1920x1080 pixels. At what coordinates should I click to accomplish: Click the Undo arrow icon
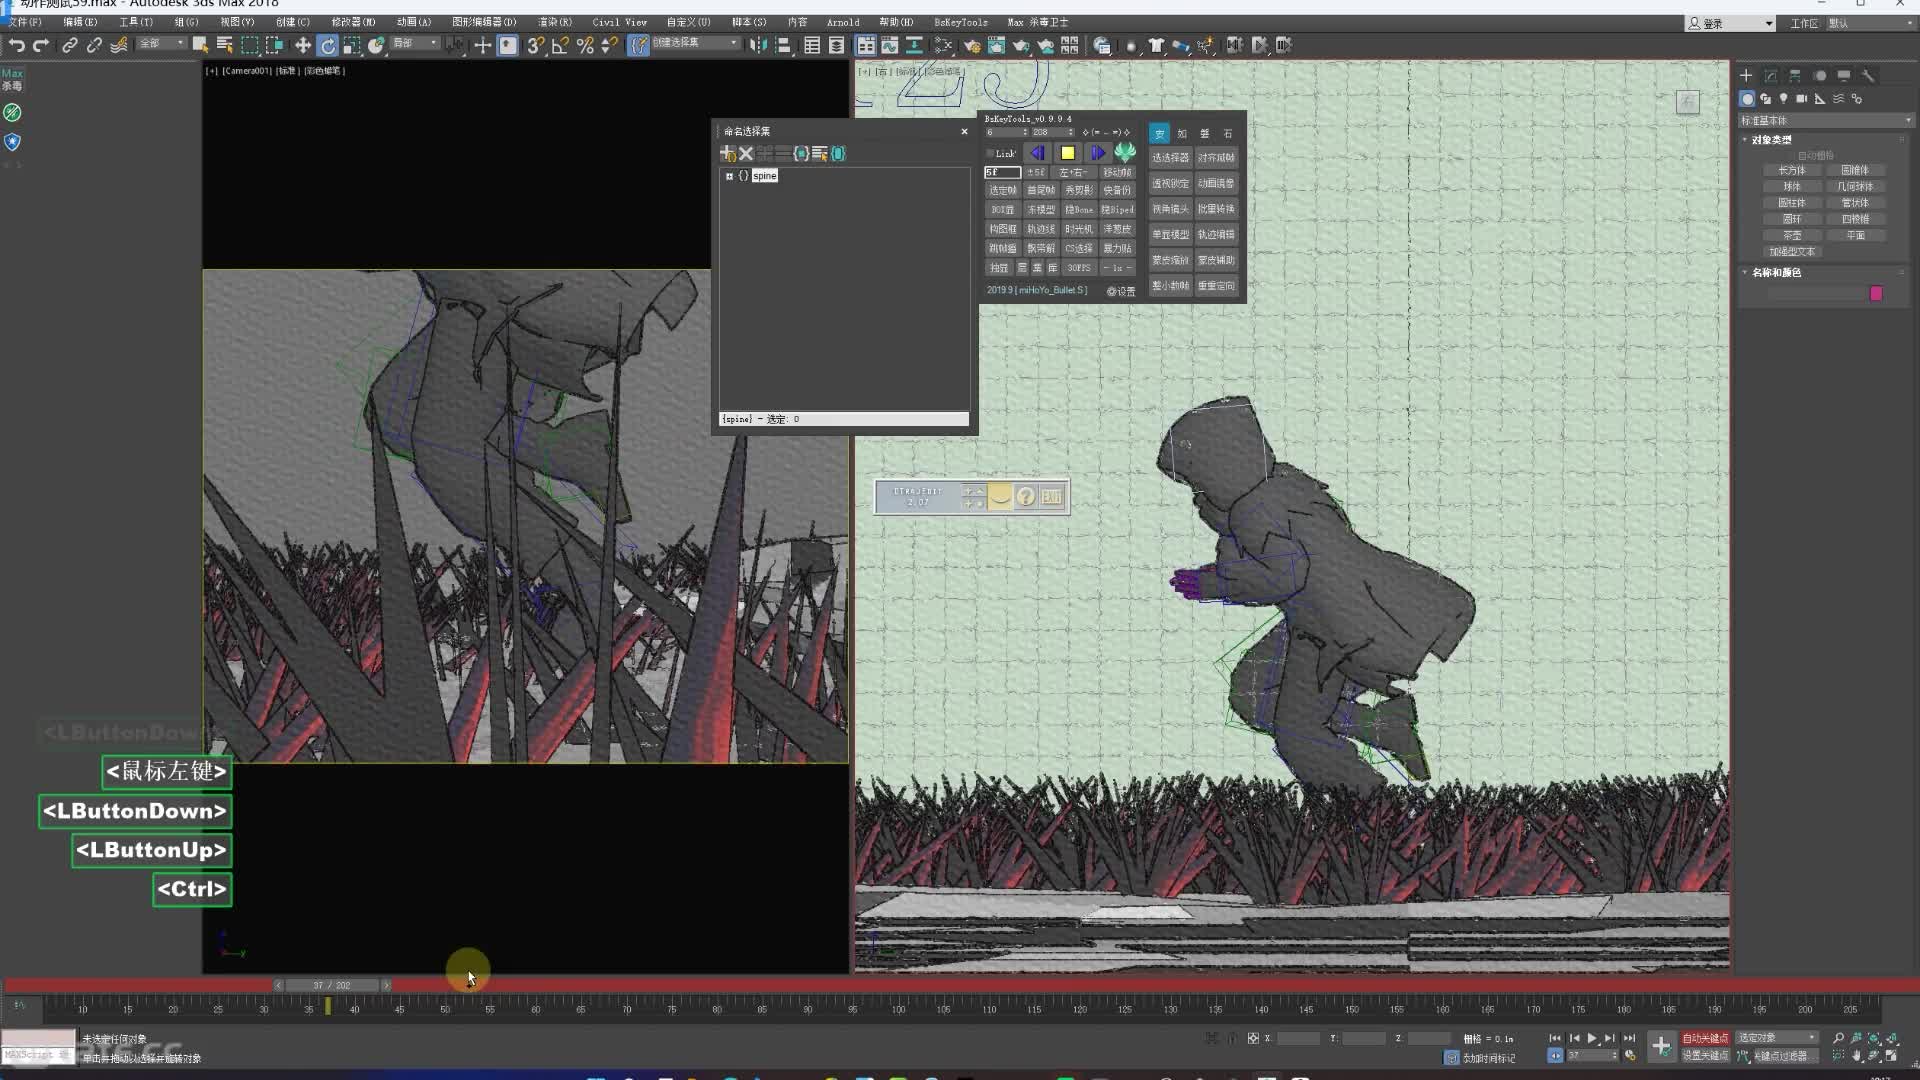pos(16,45)
